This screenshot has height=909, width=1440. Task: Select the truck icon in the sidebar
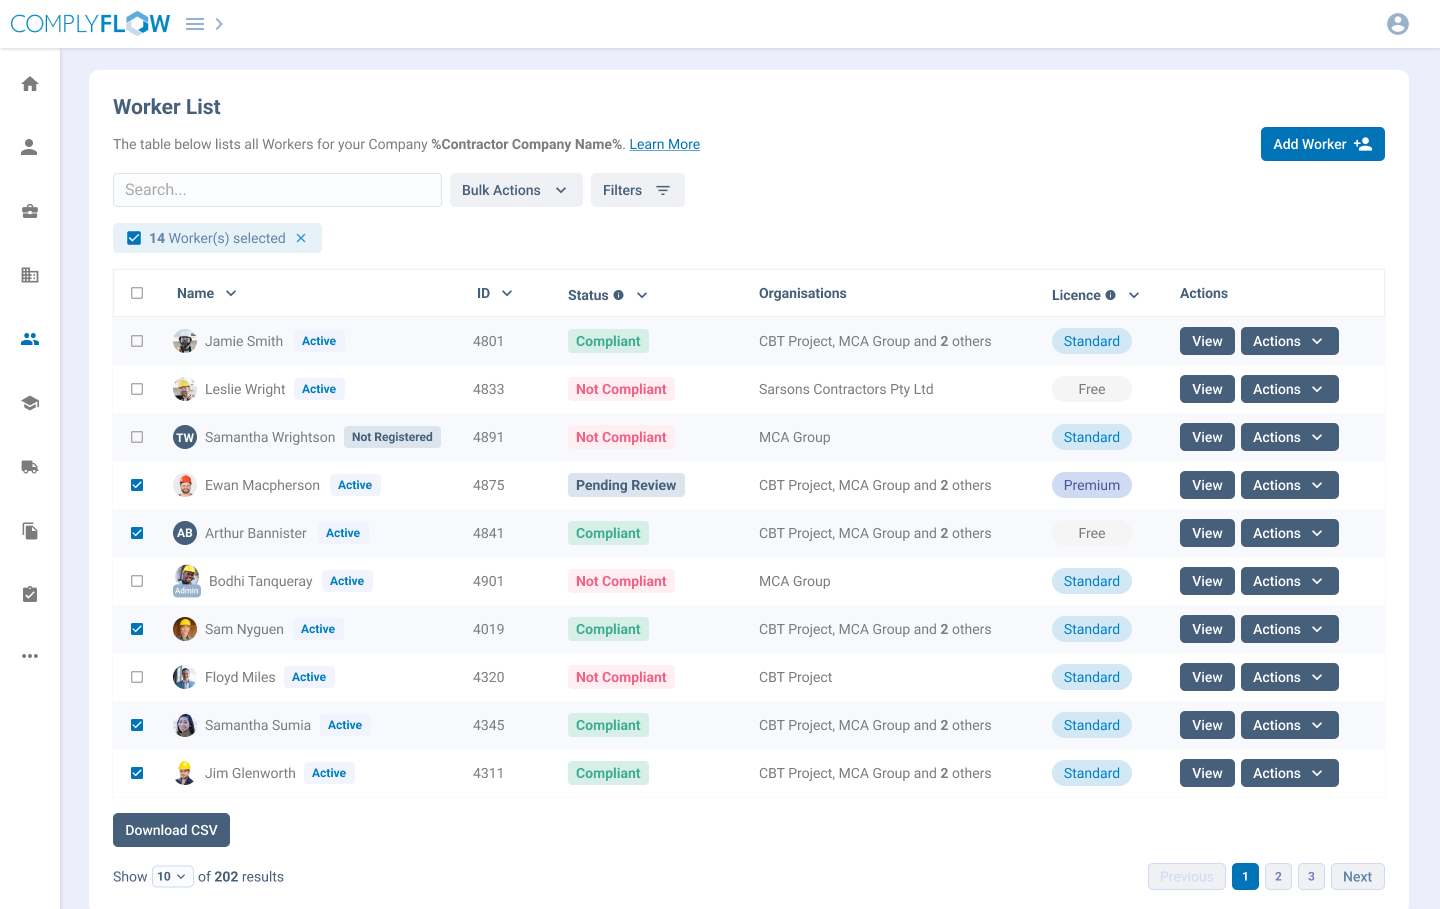(30, 467)
